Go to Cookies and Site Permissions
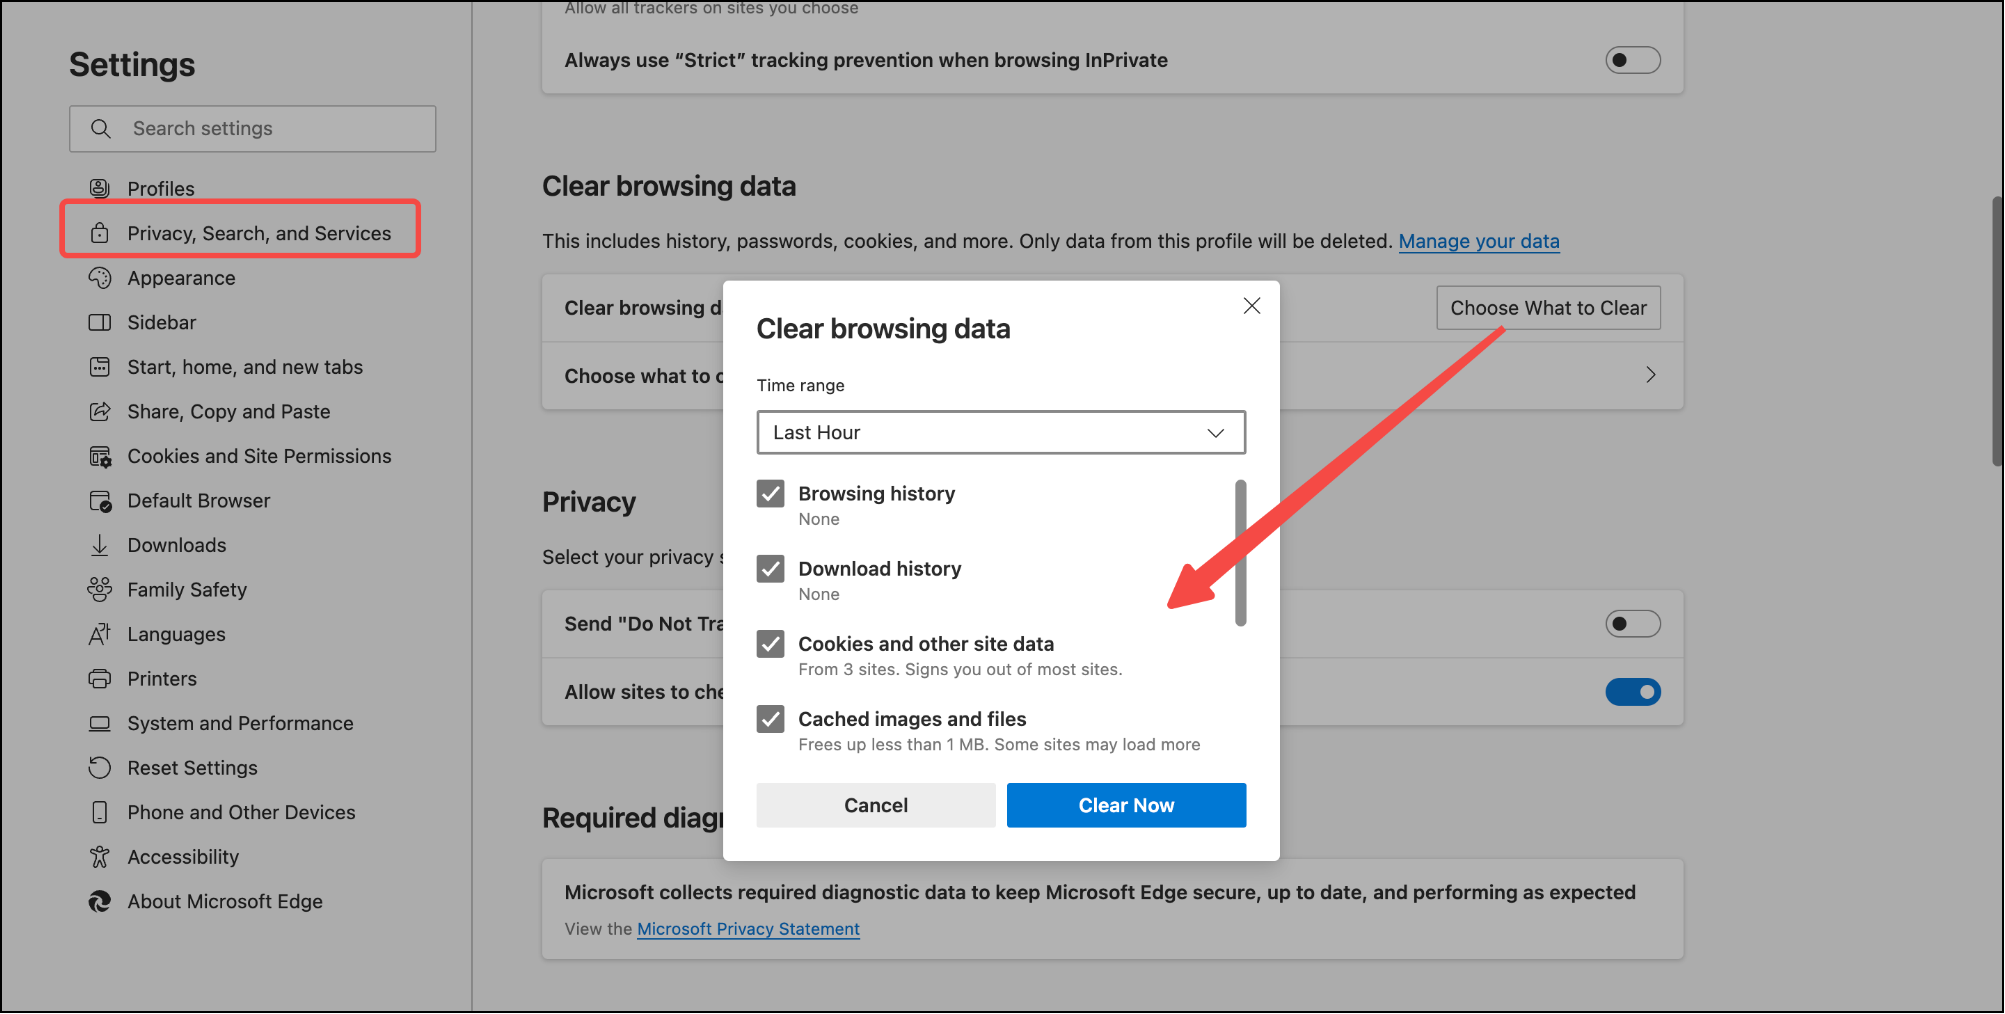The width and height of the screenshot is (2005, 1014). point(259,456)
